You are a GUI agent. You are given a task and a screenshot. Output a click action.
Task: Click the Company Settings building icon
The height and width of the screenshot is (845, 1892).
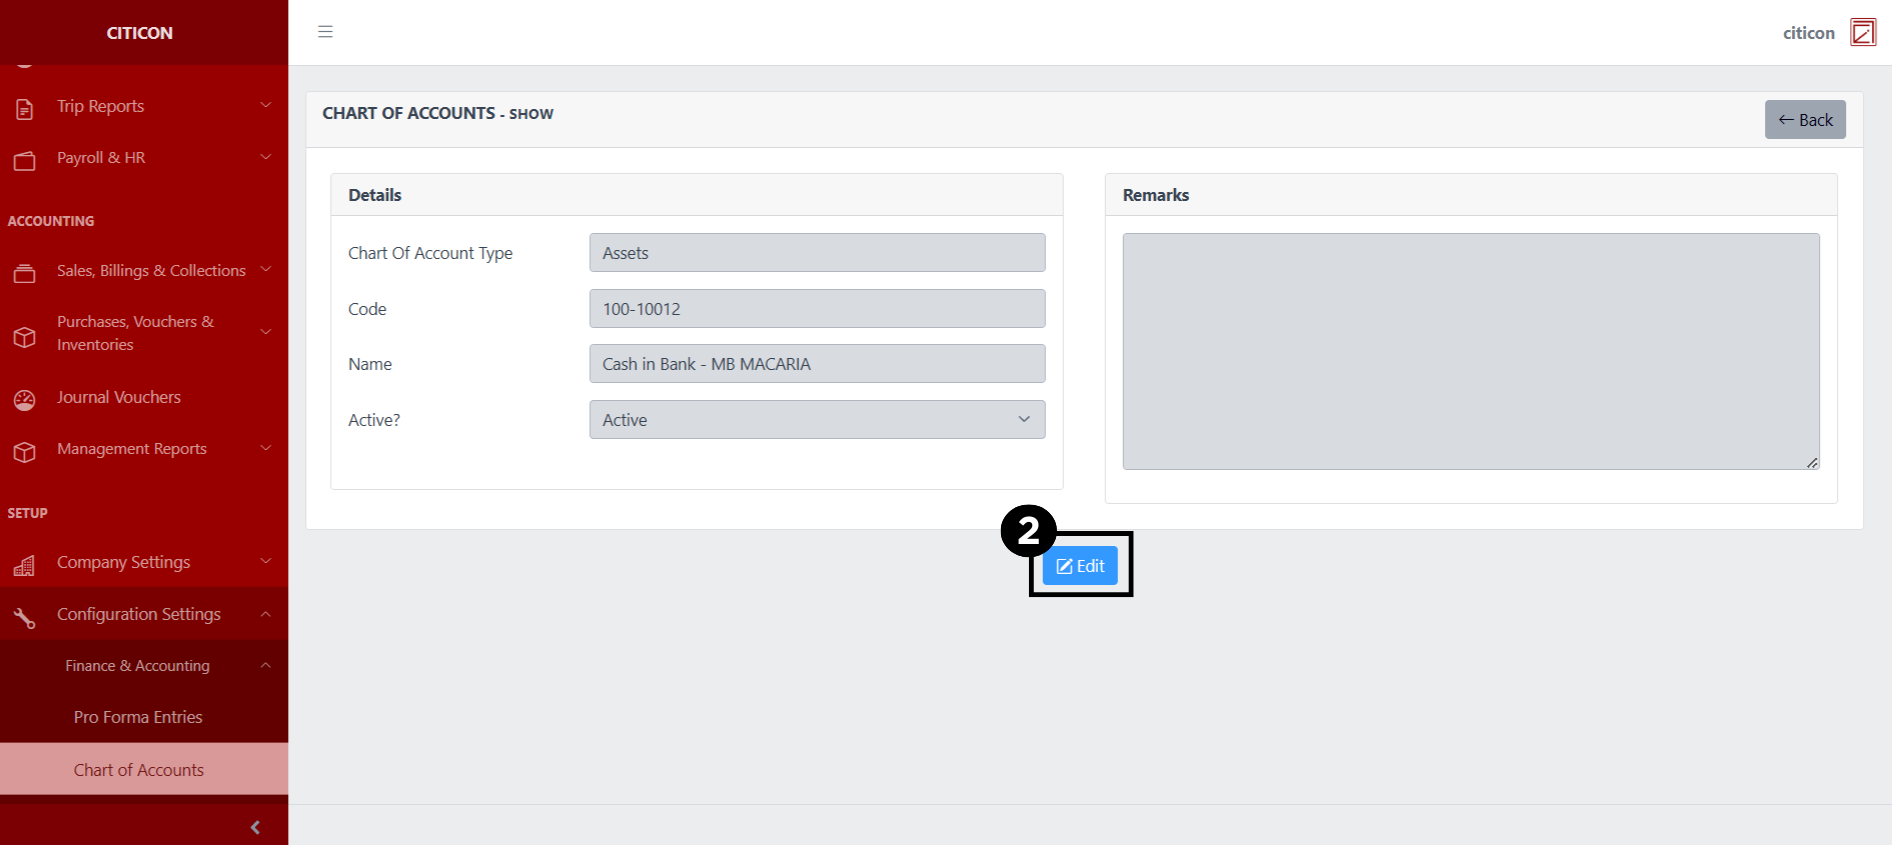pyautogui.click(x=25, y=566)
